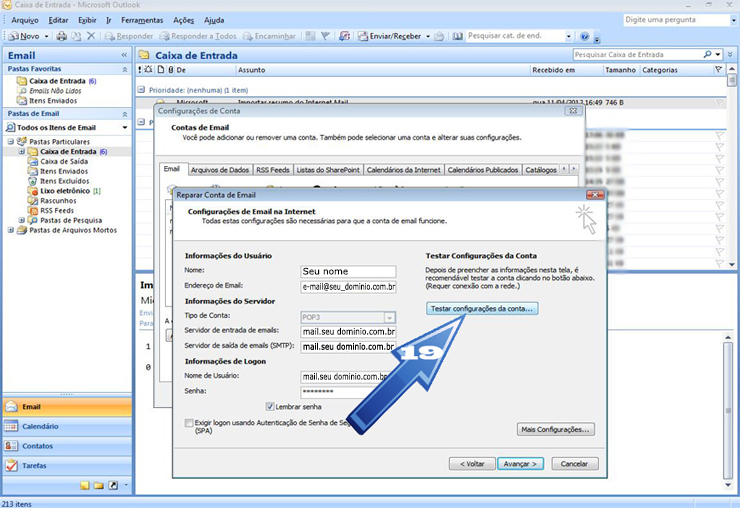
Task: Collapse the Pastas Particulares tree node
Action: click(11, 142)
